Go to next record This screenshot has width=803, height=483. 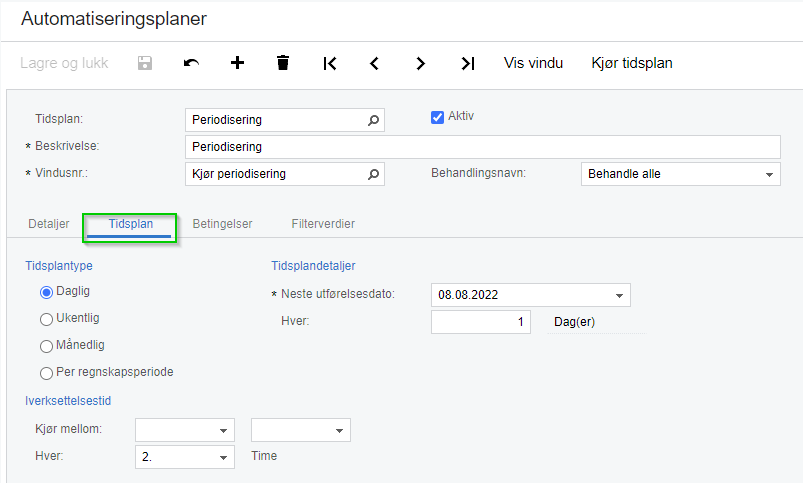tap(420, 64)
